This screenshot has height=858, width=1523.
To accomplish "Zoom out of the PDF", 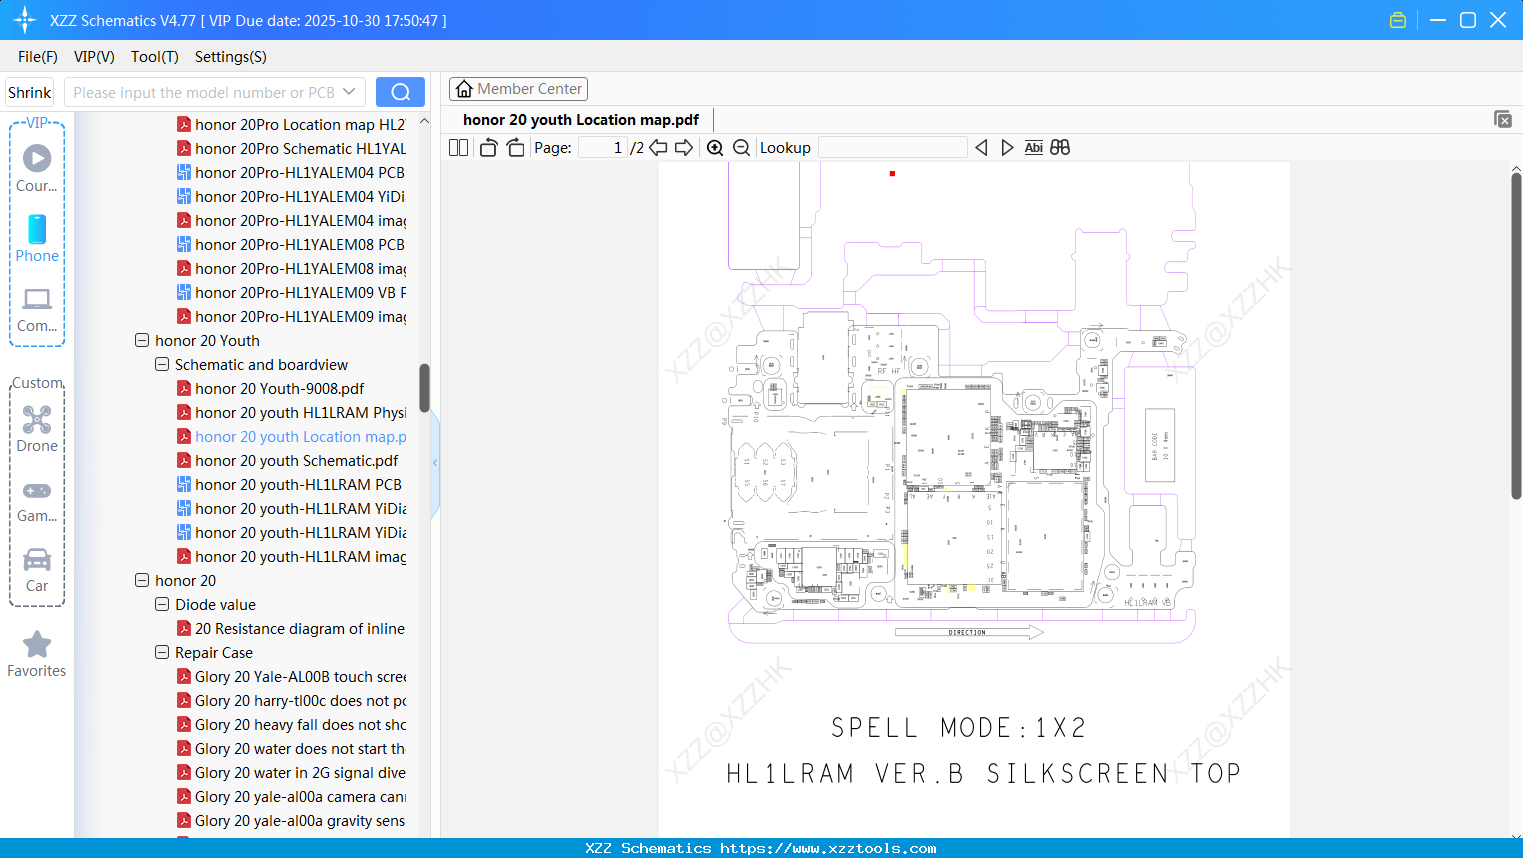I will pos(741,148).
